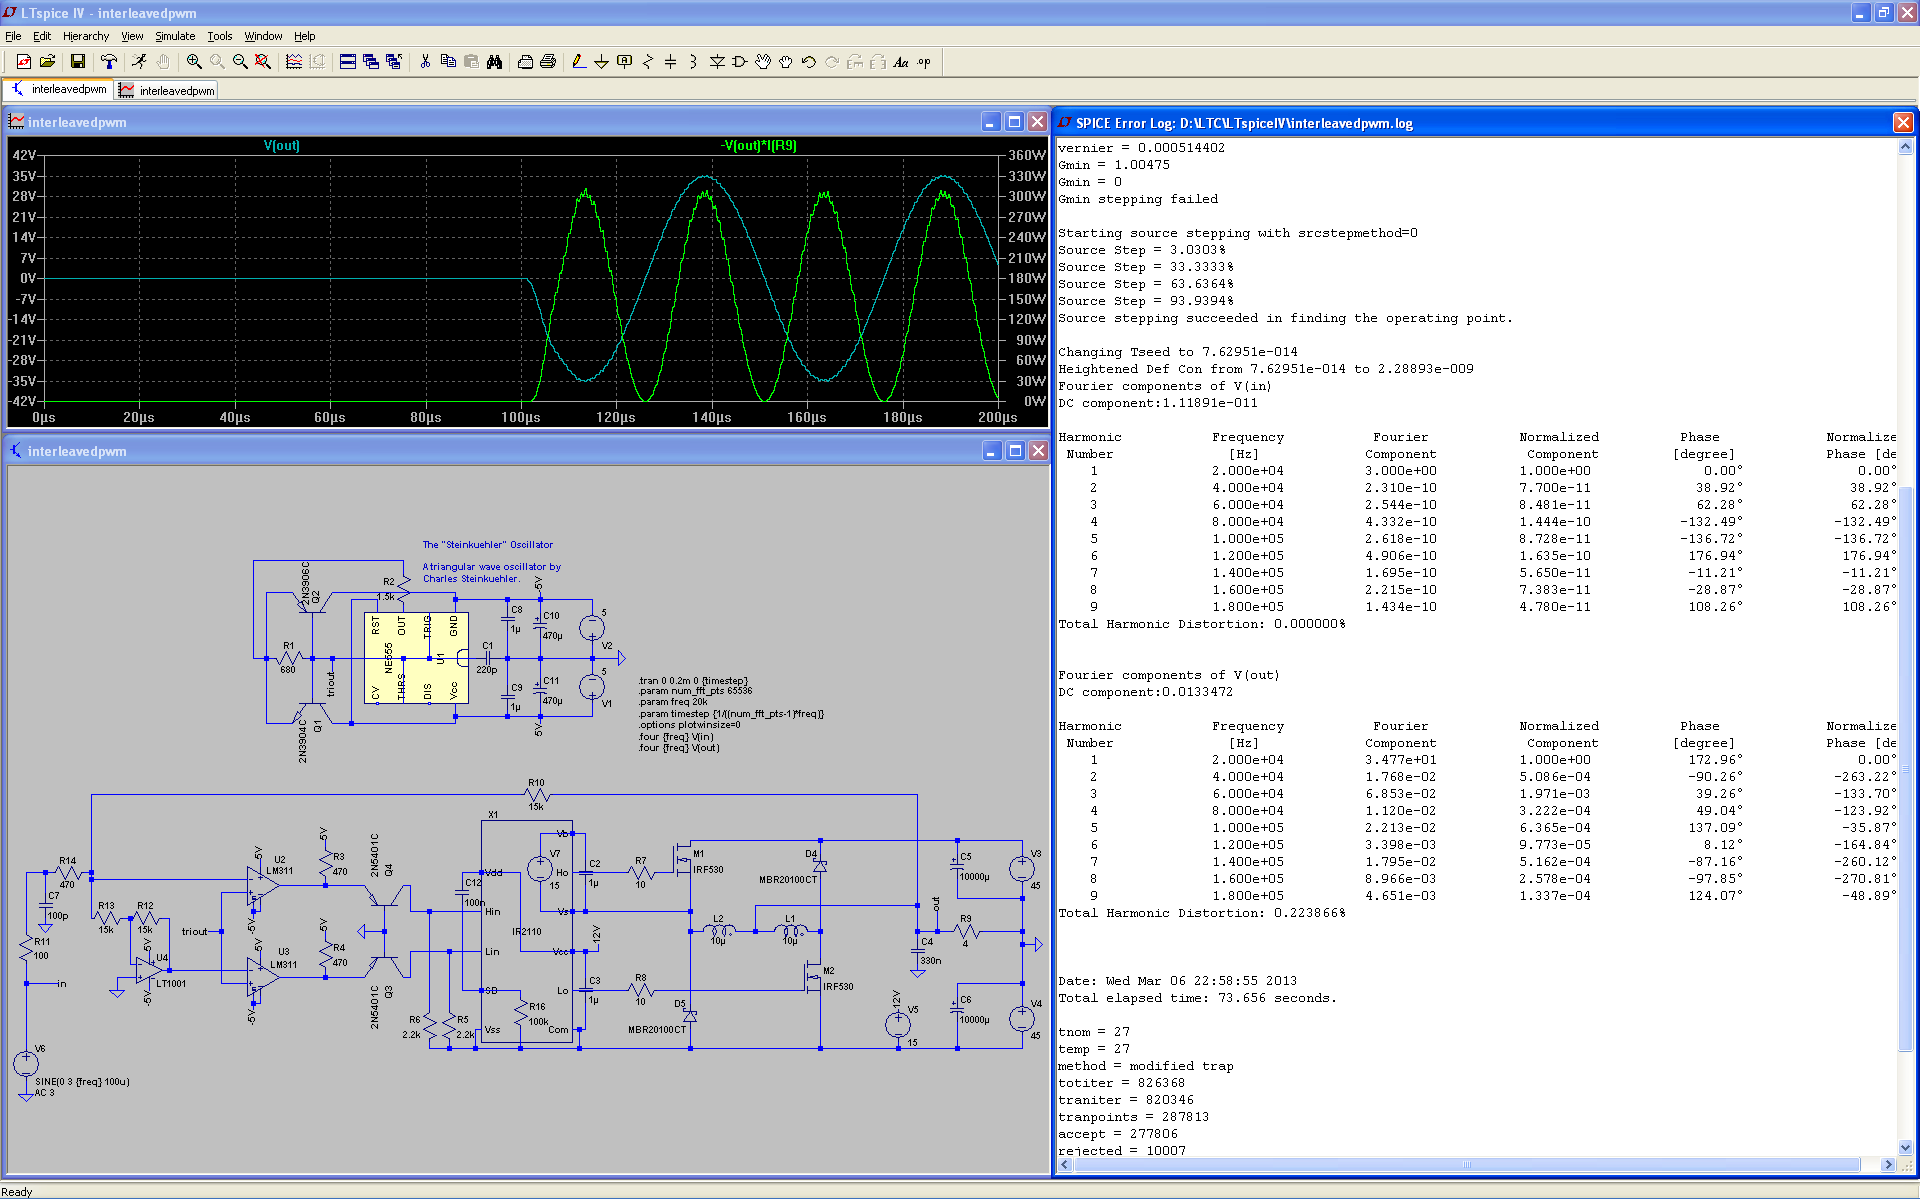Maximize the waveform plot window

pos(1014,122)
